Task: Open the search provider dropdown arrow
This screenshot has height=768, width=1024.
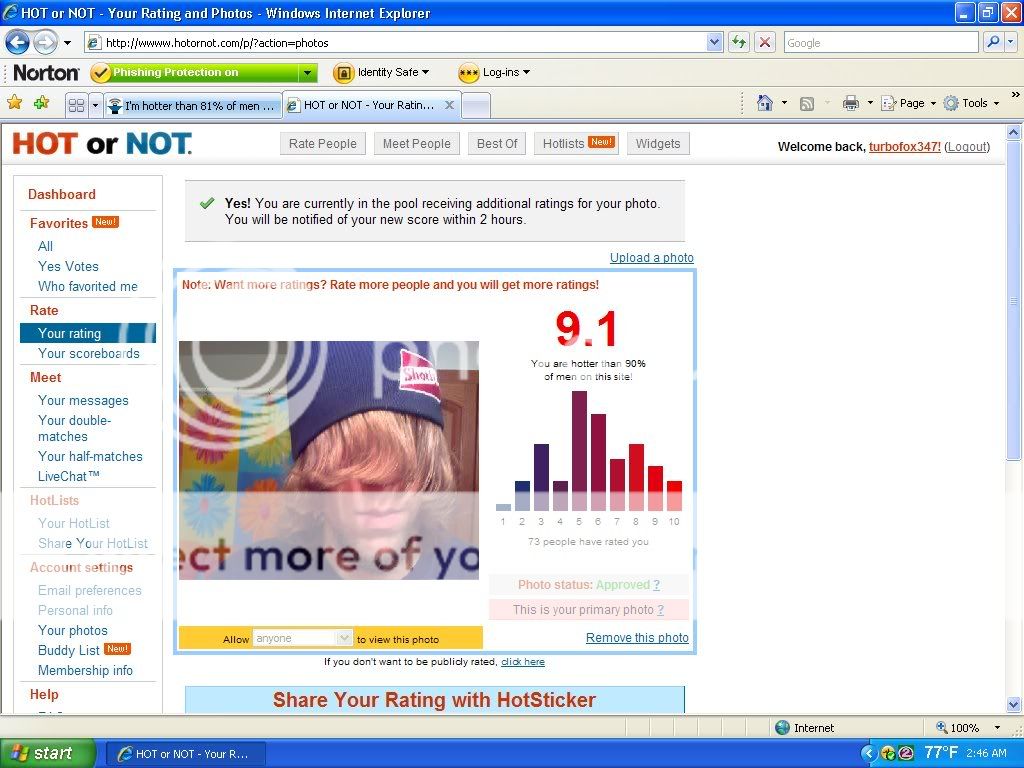Action: click(1011, 42)
